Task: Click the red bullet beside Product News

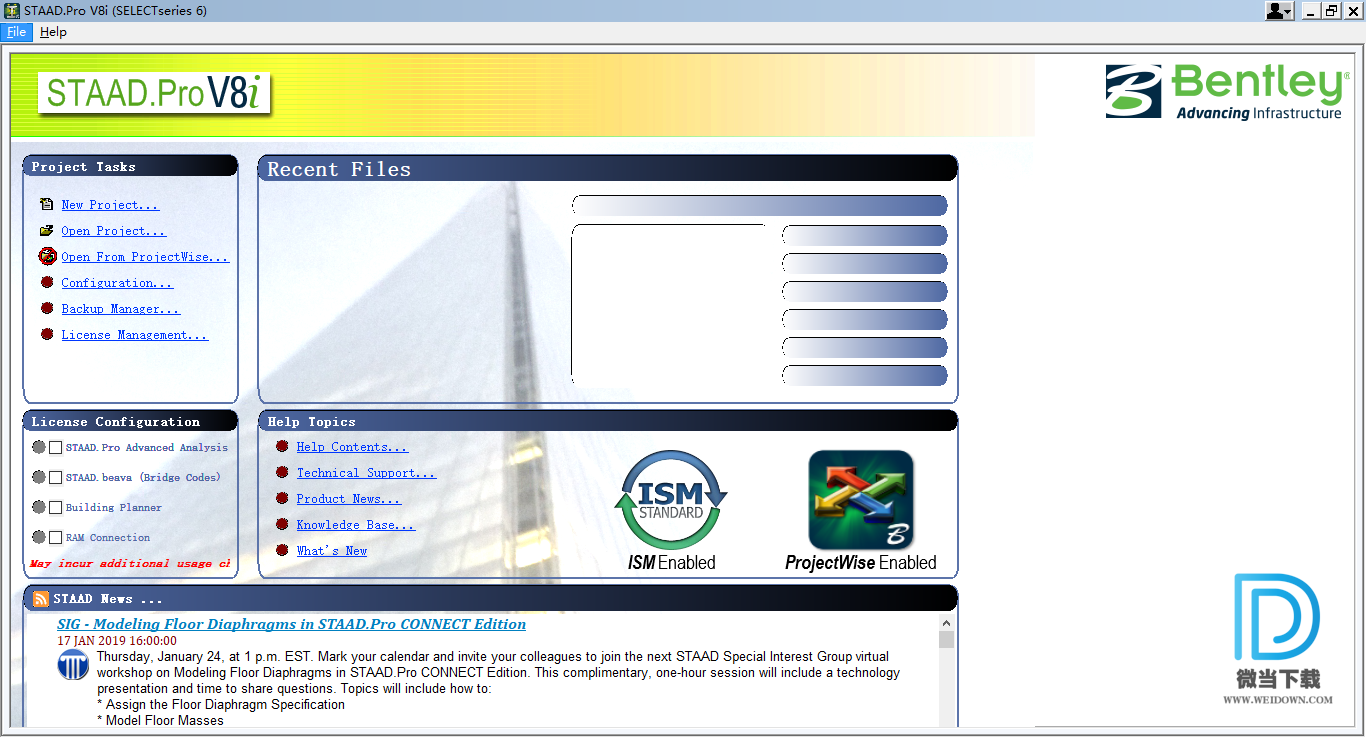Action: 282,499
